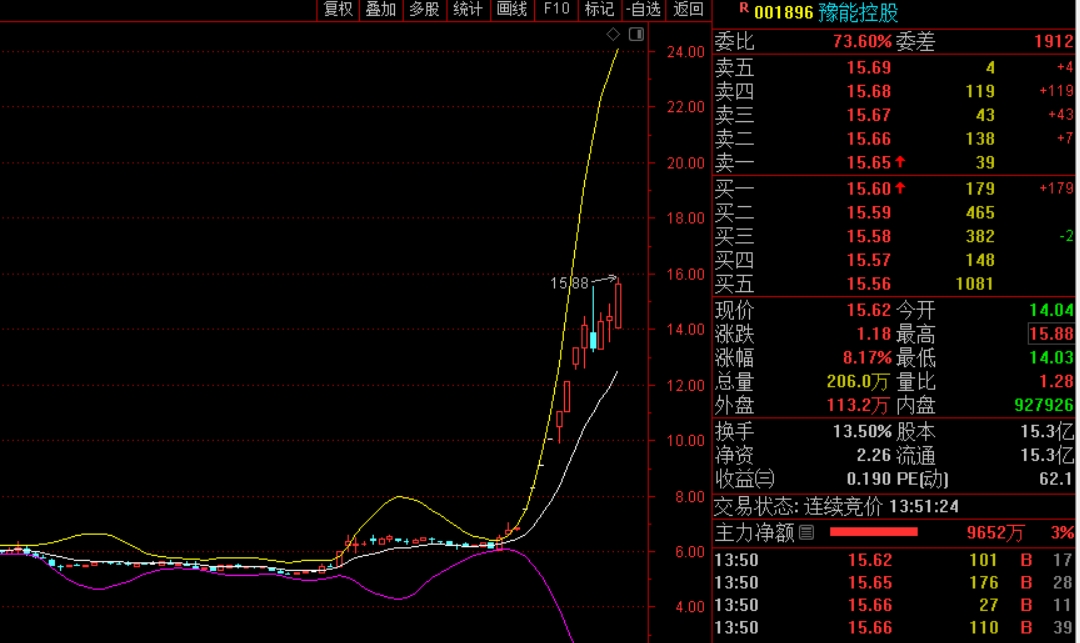1080x643 pixels.
Task: Click the diamond icon above the chart
Action: tap(613, 34)
